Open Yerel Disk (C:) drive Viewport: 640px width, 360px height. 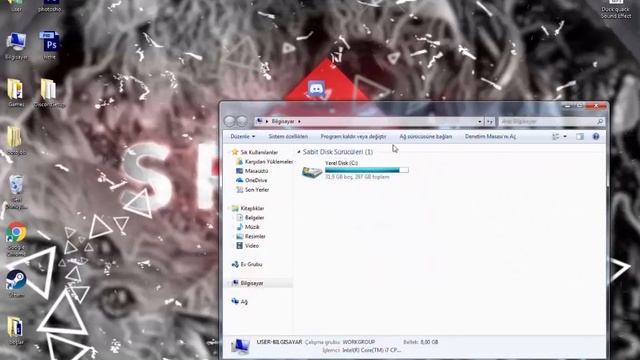pyautogui.click(x=354, y=170)
